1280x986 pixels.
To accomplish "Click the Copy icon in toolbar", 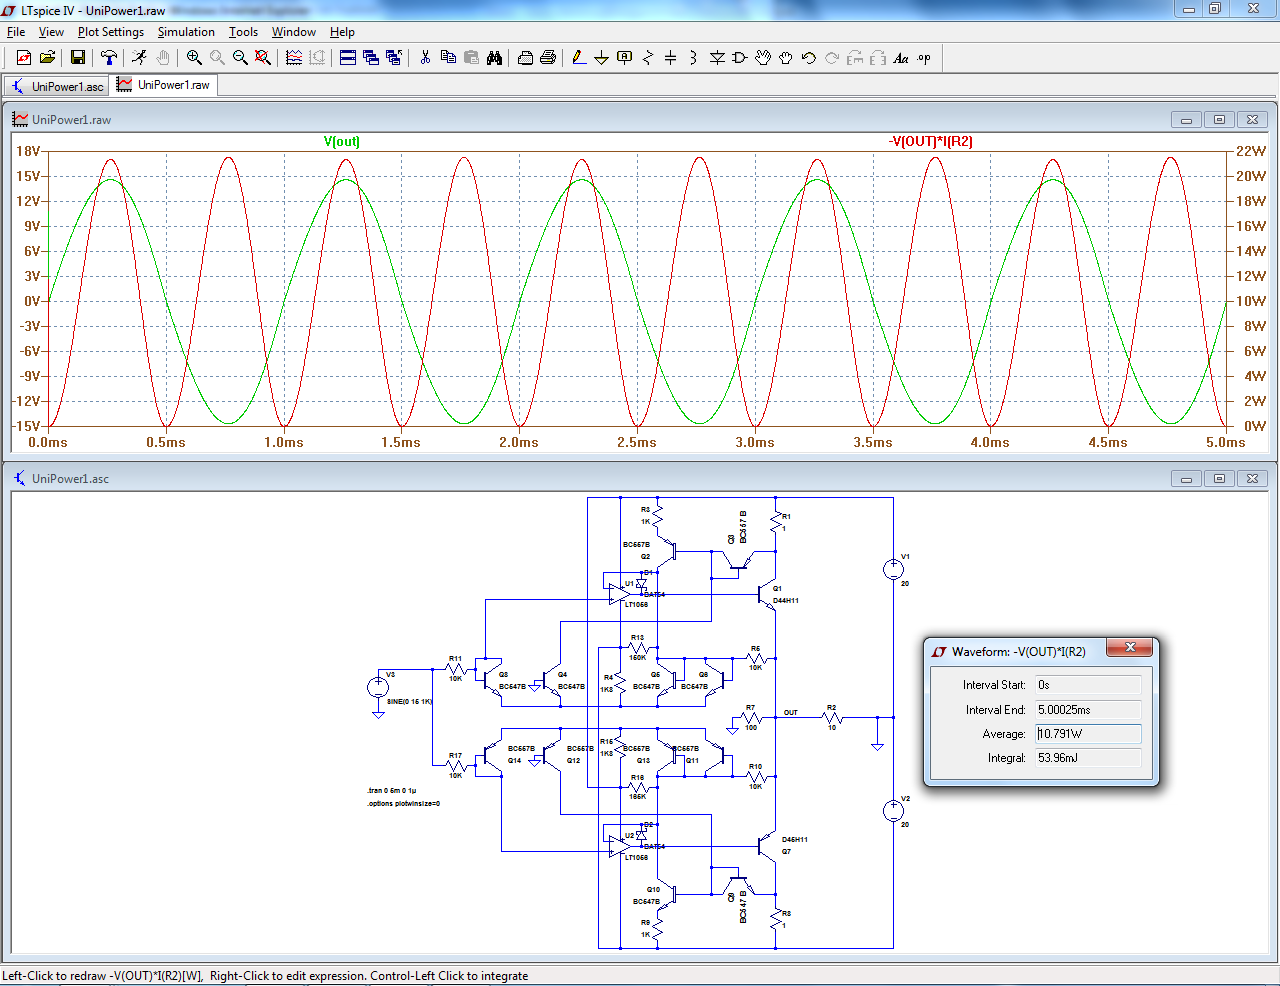I will pyautogui.click(x=448, y=58).
